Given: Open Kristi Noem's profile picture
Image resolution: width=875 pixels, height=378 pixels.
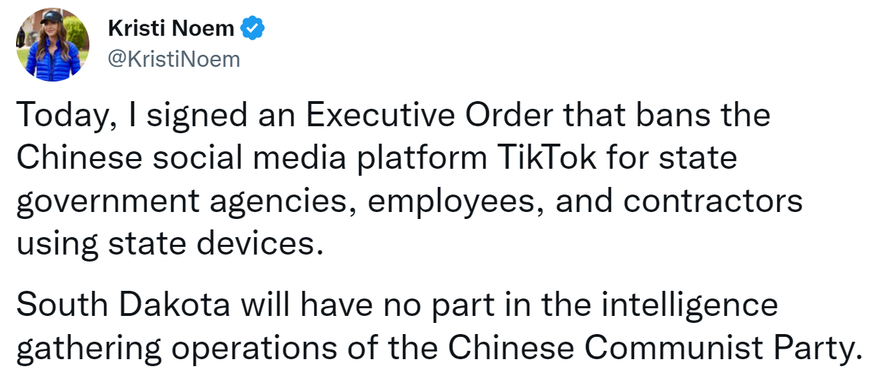Looking at the screenshot, I should (52, 45).
